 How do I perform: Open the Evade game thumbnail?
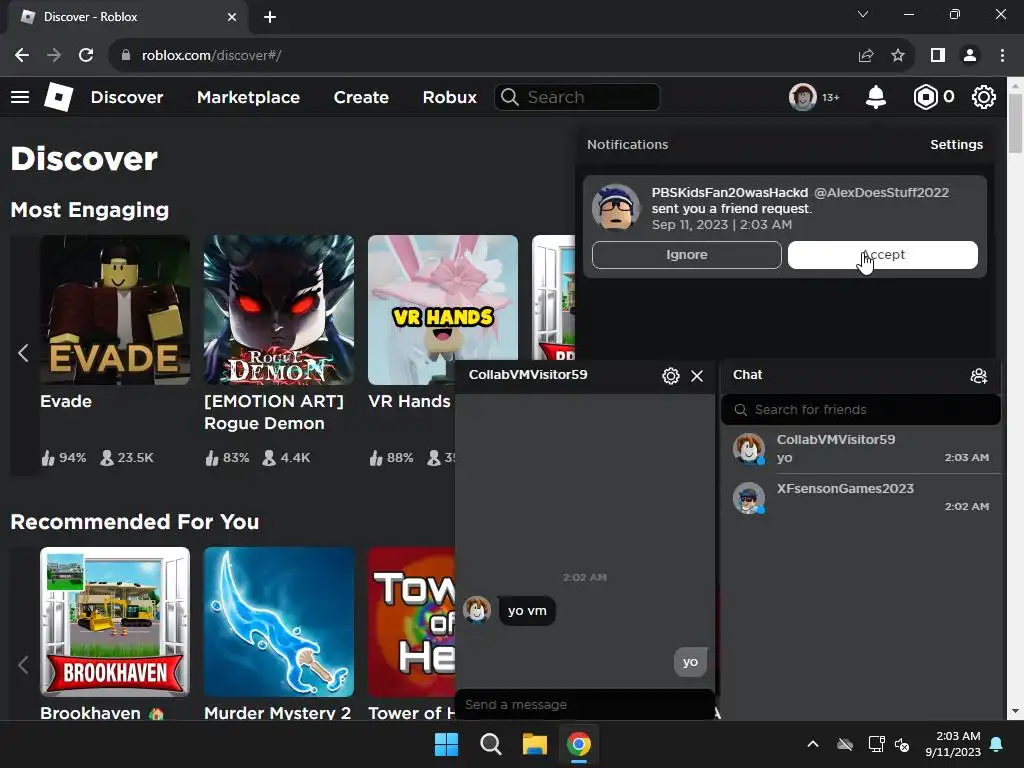pos(115,310)
